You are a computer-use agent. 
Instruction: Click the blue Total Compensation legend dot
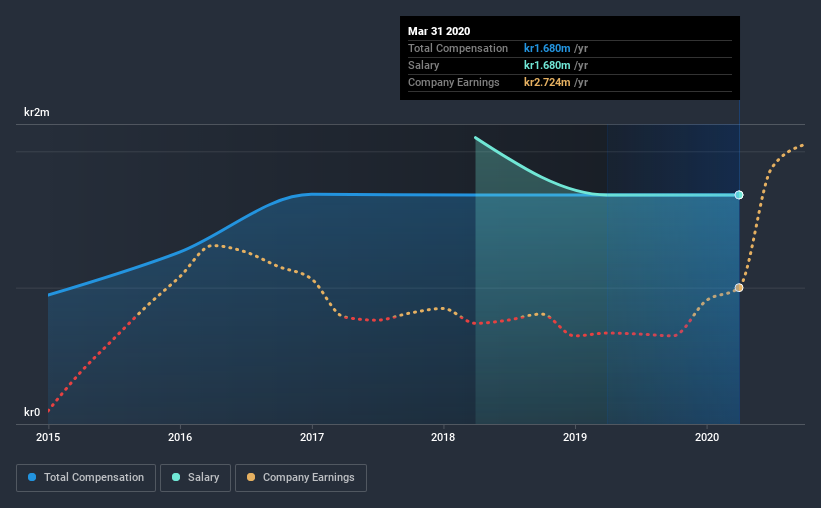32,477
